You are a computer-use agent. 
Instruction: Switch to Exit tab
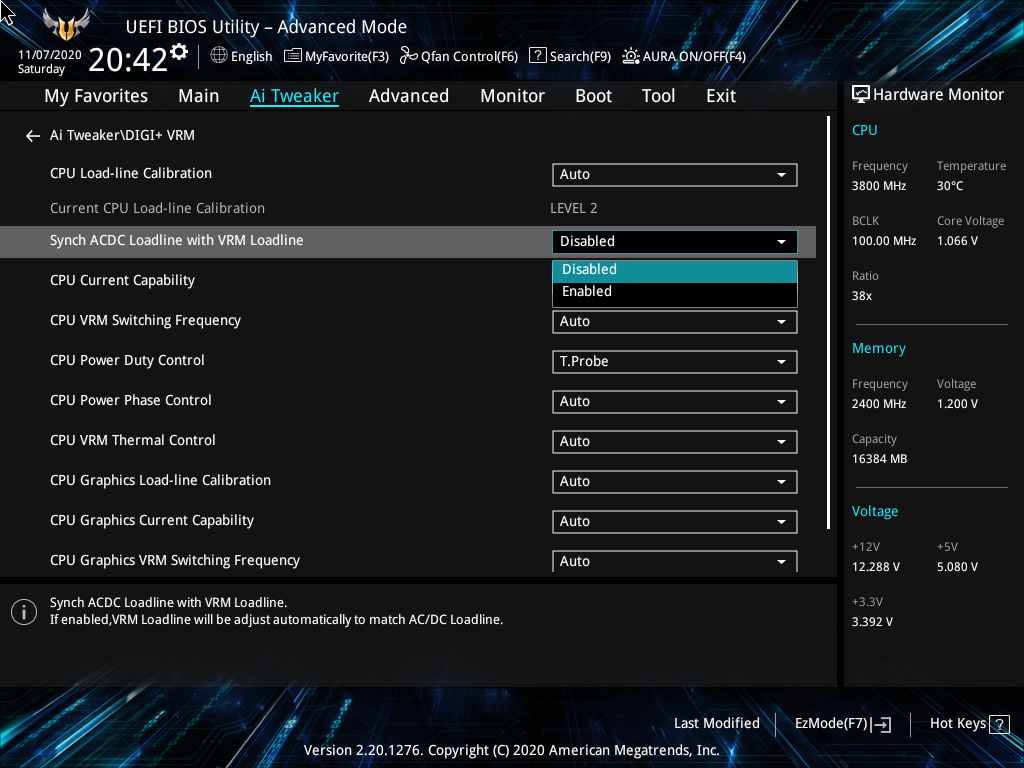pos(721,96)
